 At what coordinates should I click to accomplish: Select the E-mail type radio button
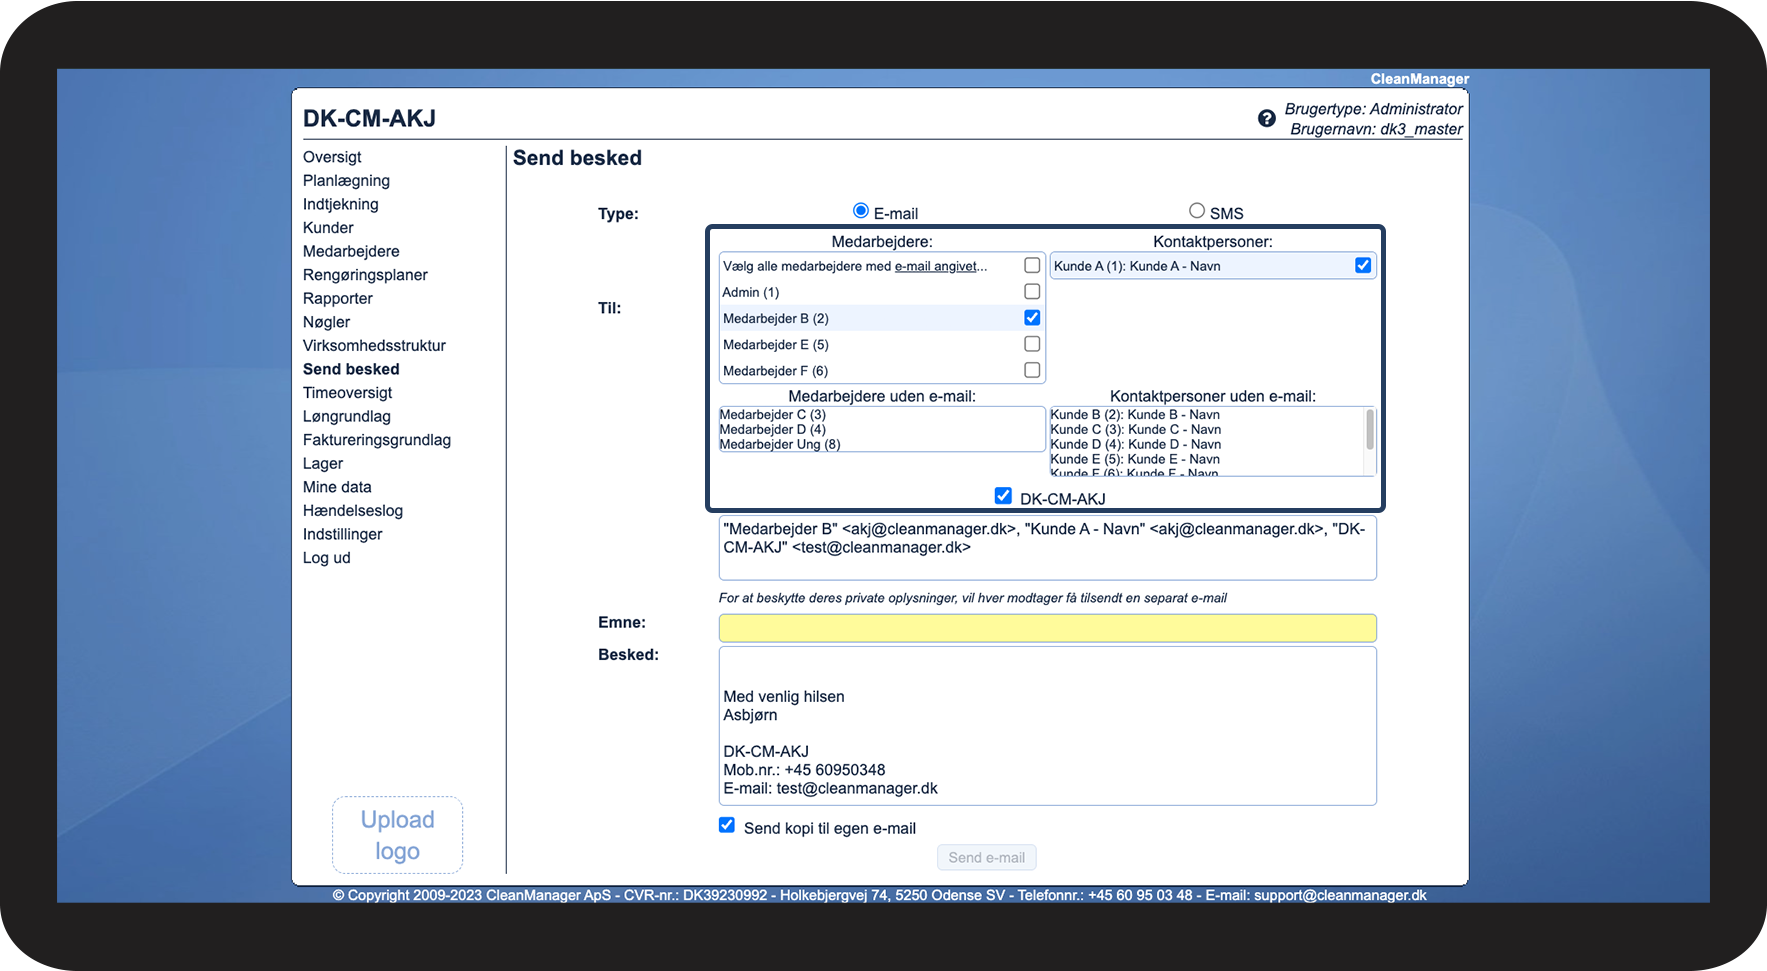coord(860,211)
